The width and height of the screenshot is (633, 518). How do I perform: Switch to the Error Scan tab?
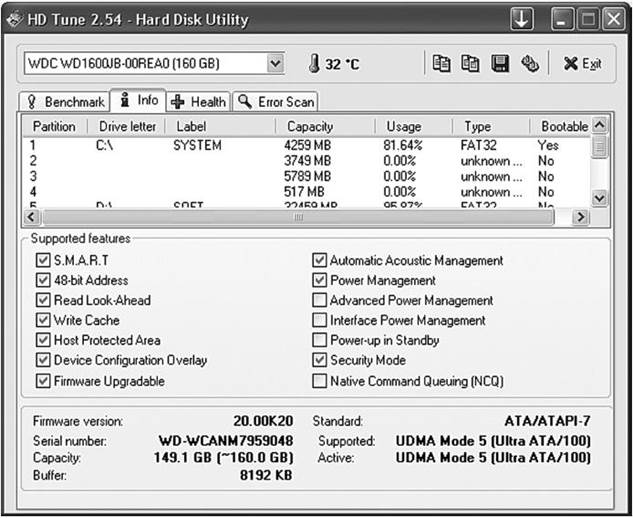coord(275,102)
